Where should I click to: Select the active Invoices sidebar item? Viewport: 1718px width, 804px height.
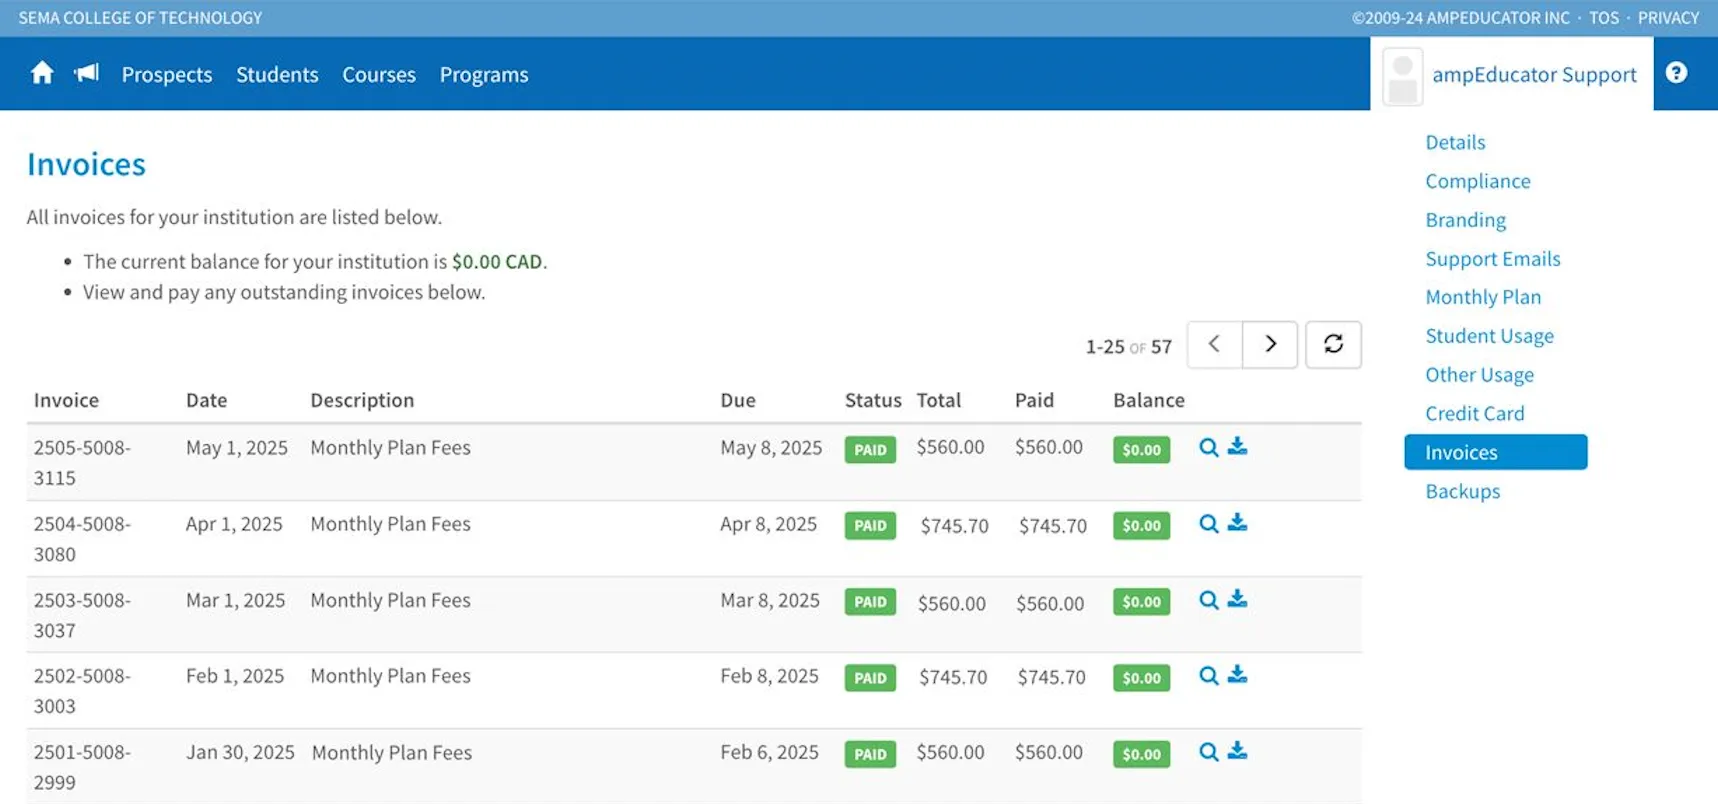(x=1495, y=452)
